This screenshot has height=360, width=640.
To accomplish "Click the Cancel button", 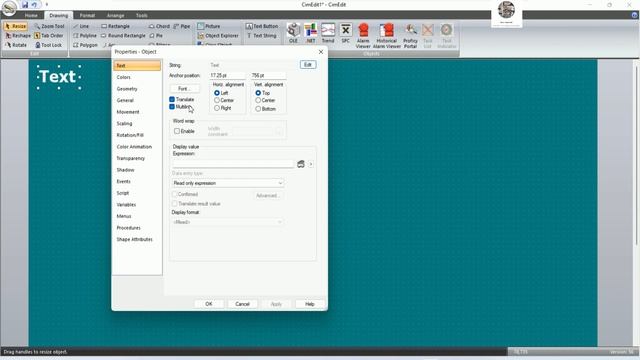I will (x=242, y=304).
